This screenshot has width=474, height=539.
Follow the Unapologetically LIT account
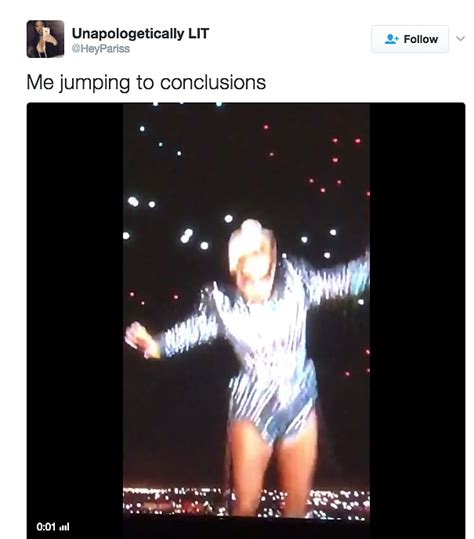coord(410,39)
